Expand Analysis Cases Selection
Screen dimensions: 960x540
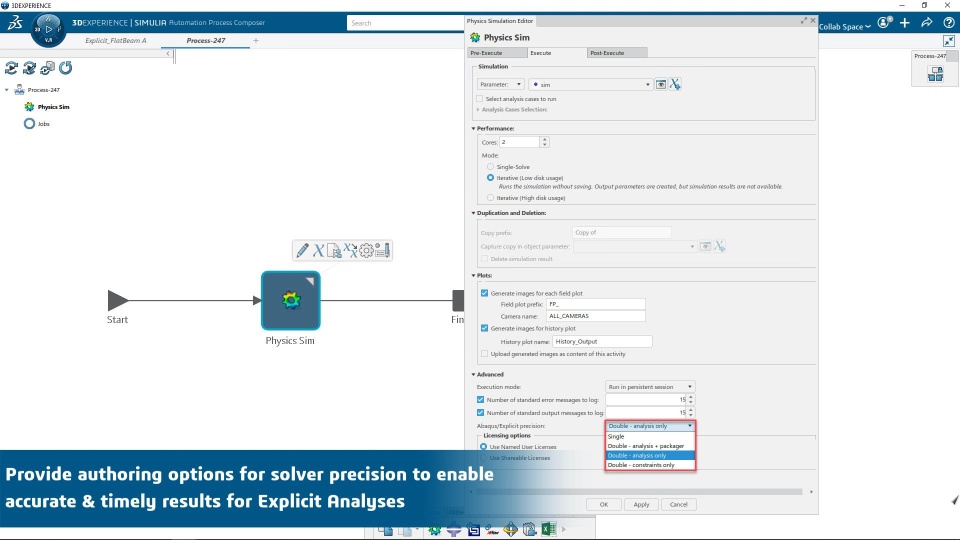[x=478, y=110]
